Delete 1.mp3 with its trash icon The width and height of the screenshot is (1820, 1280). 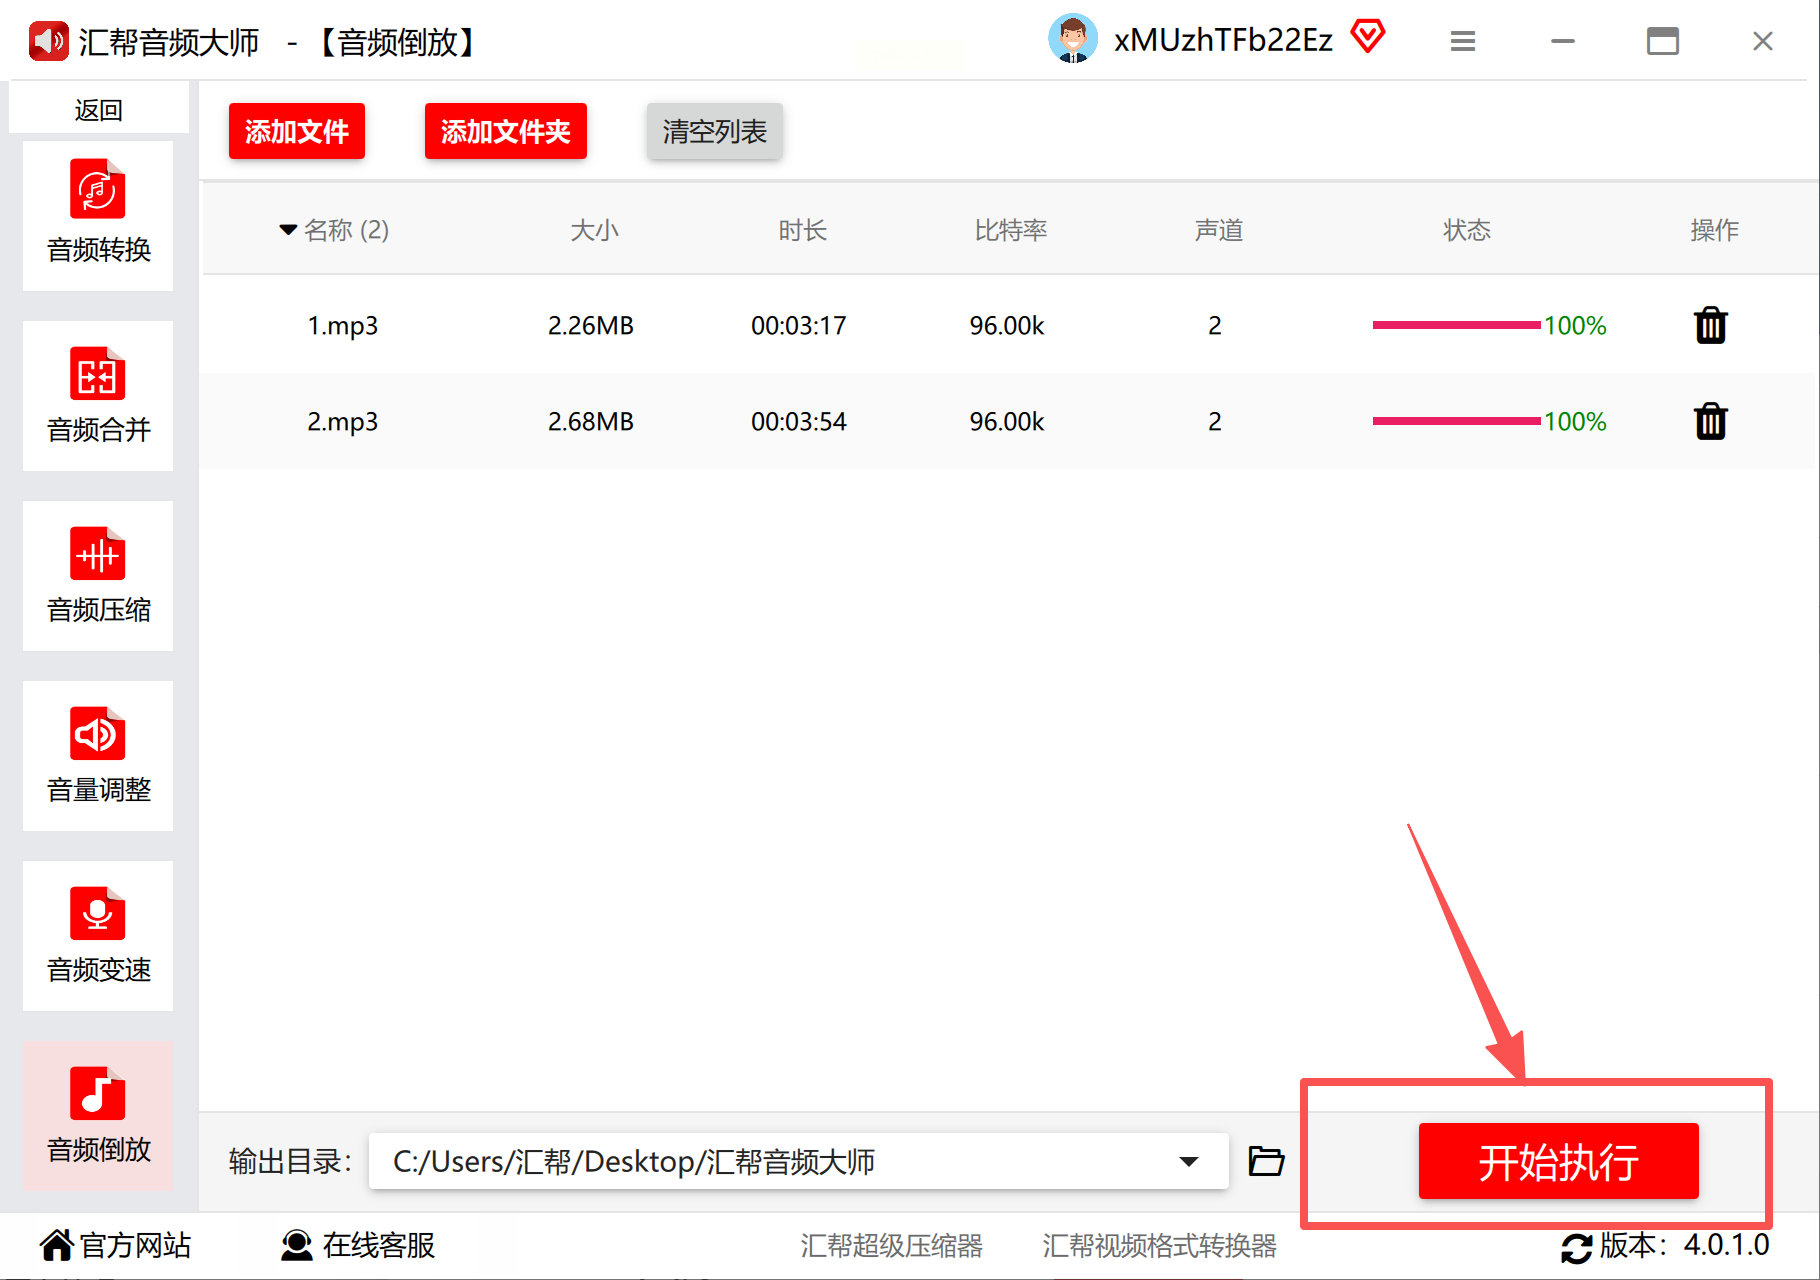click(1710, 325)
